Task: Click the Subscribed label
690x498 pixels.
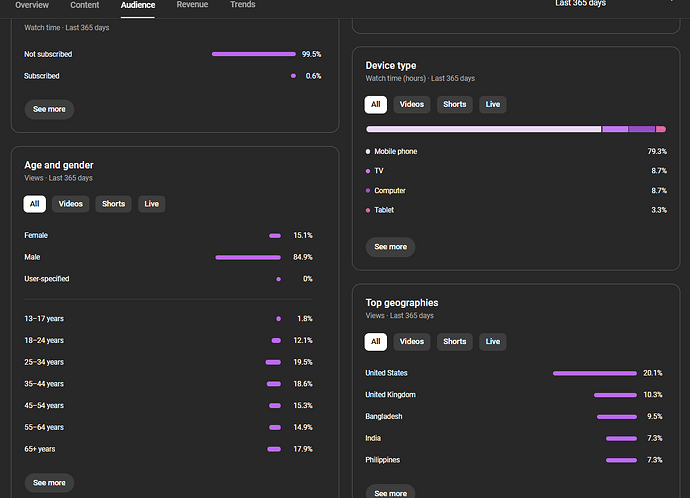Action: [41, 76]
